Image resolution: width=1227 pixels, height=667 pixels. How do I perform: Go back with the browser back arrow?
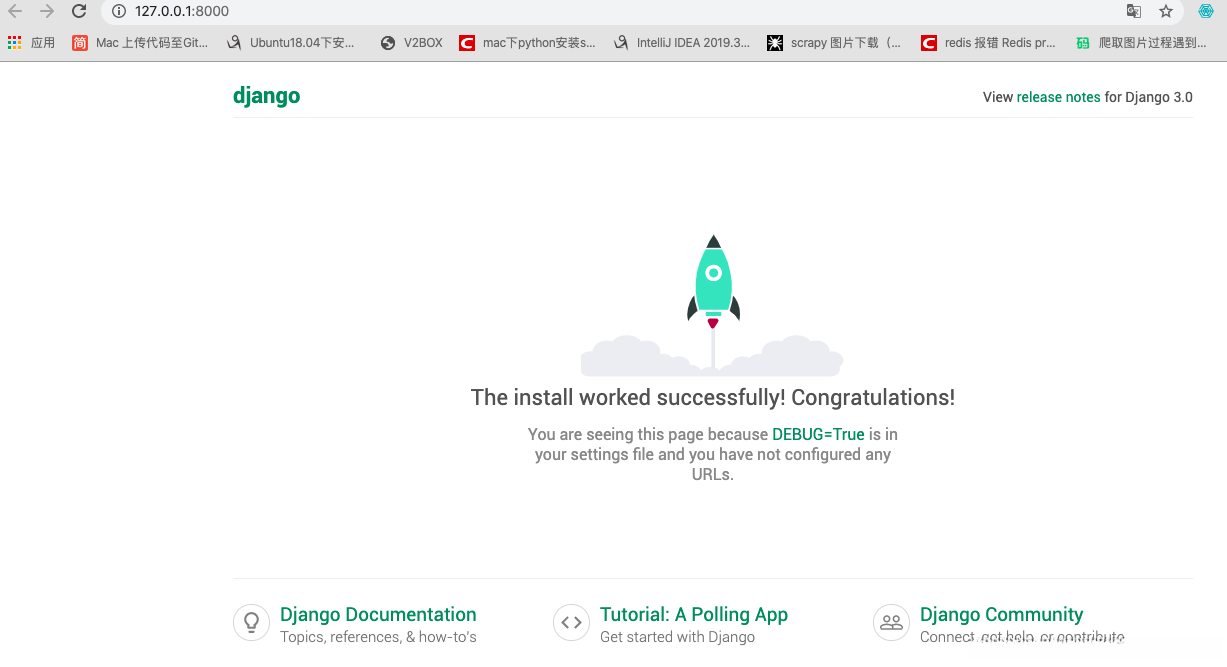point(15,11)
